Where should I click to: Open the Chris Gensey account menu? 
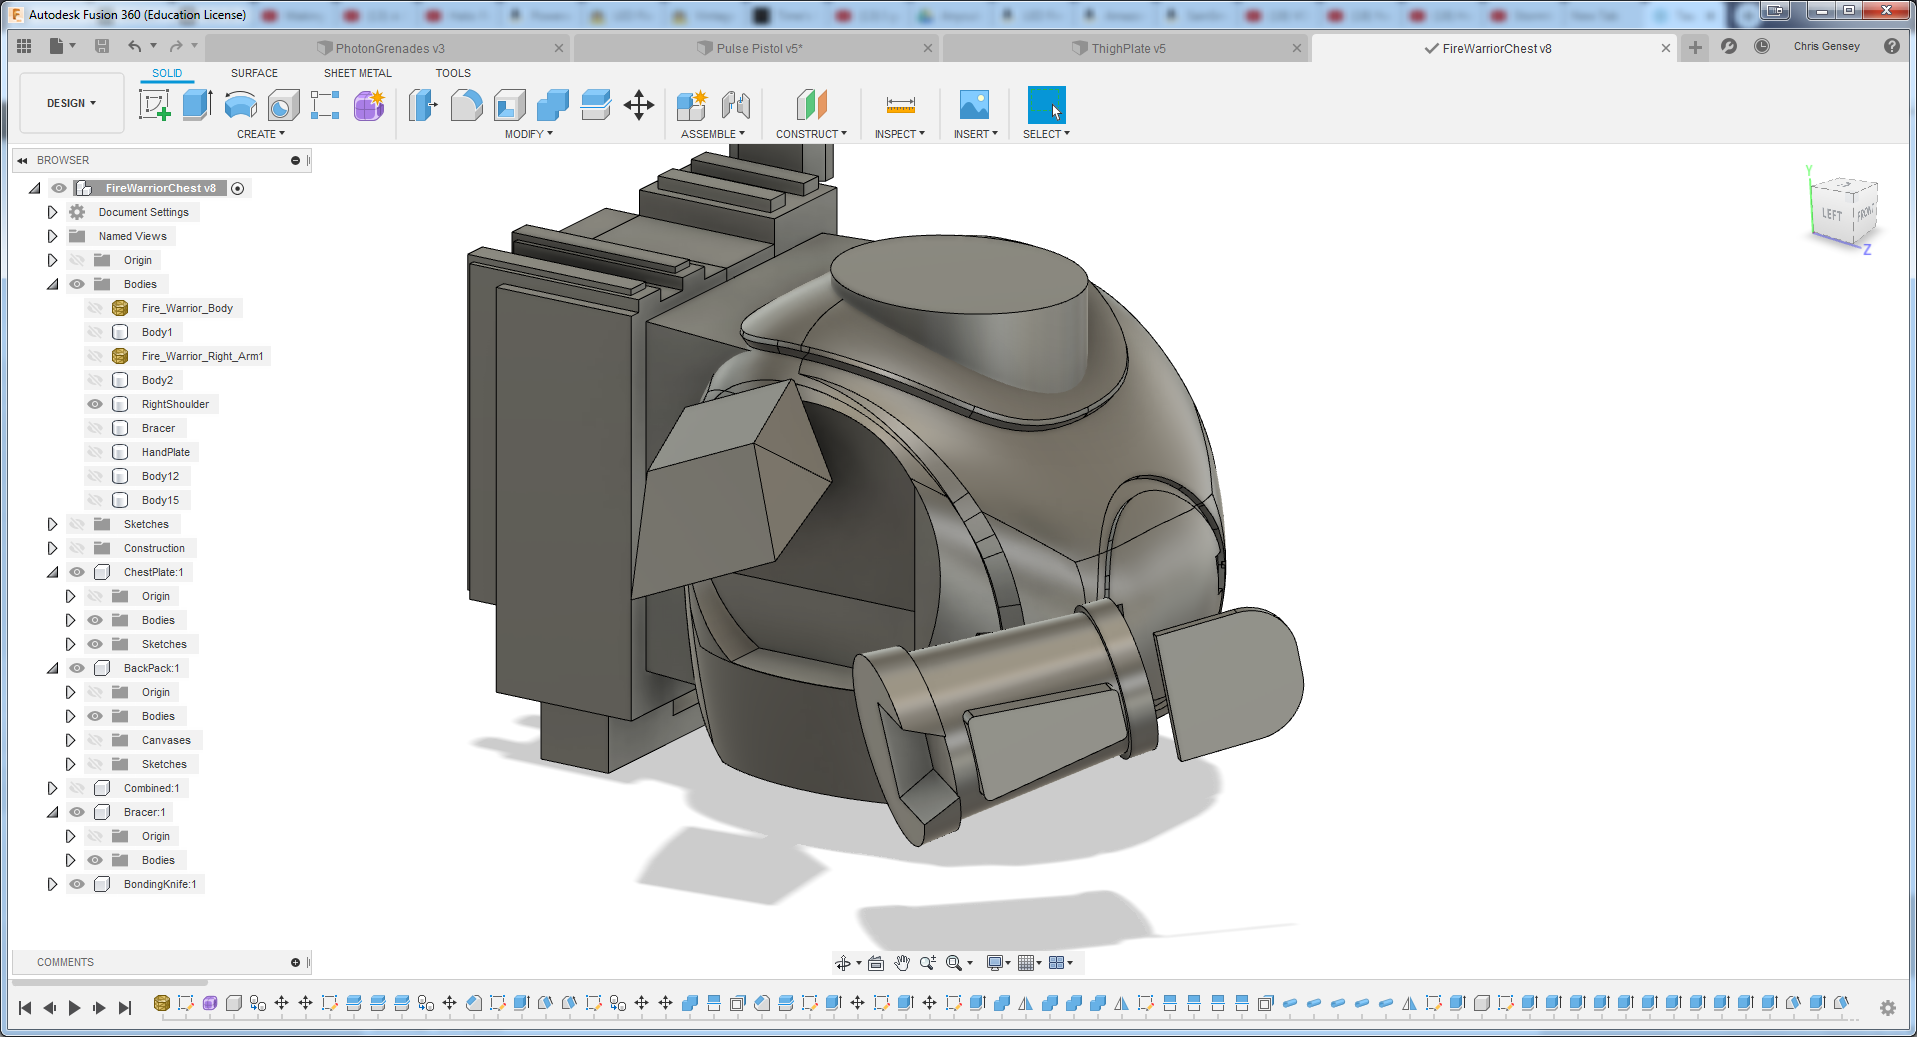tap(1826, 46)
